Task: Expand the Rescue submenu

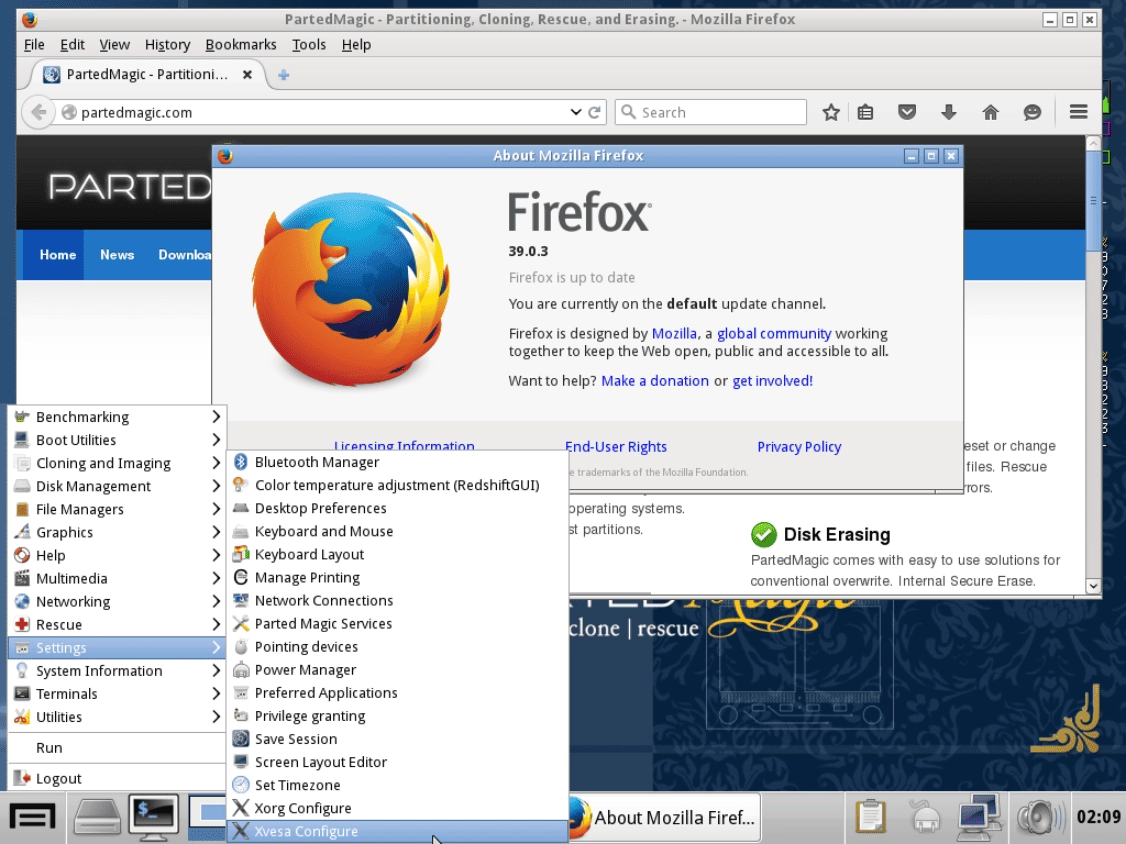Action: click(x=117, y=624)
